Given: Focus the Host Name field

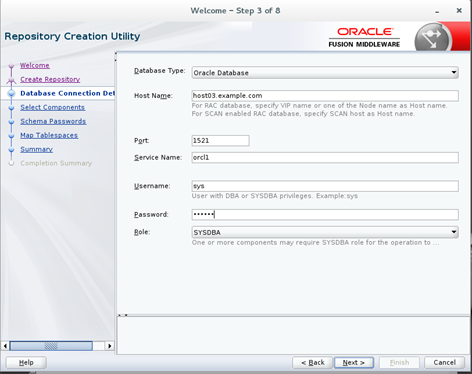Looking at the screenshot, I should point(325,96).
